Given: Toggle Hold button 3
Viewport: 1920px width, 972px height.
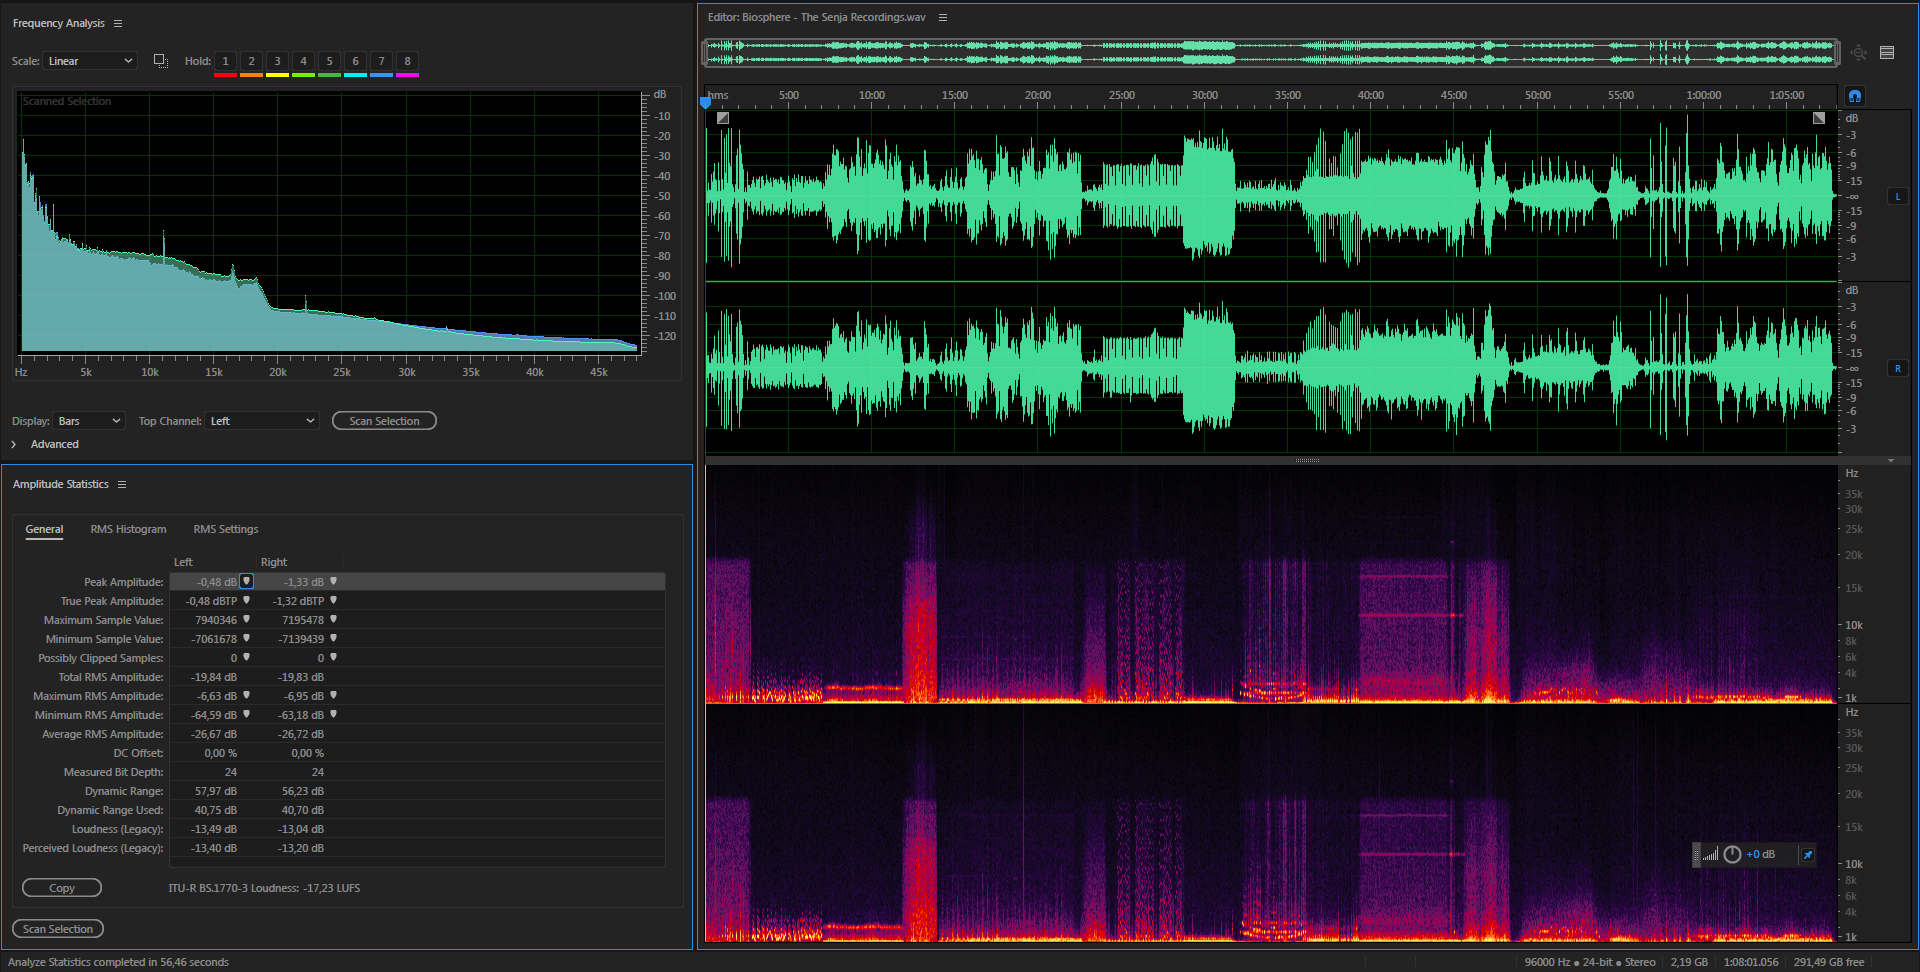Looking at the screenshot, I should (x=277, y=62).
